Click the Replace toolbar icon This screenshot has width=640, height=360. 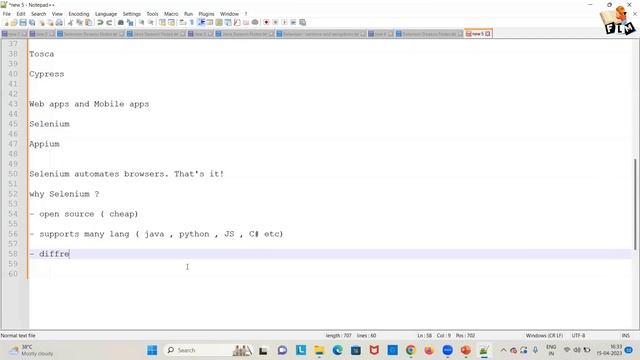[130, 22]
